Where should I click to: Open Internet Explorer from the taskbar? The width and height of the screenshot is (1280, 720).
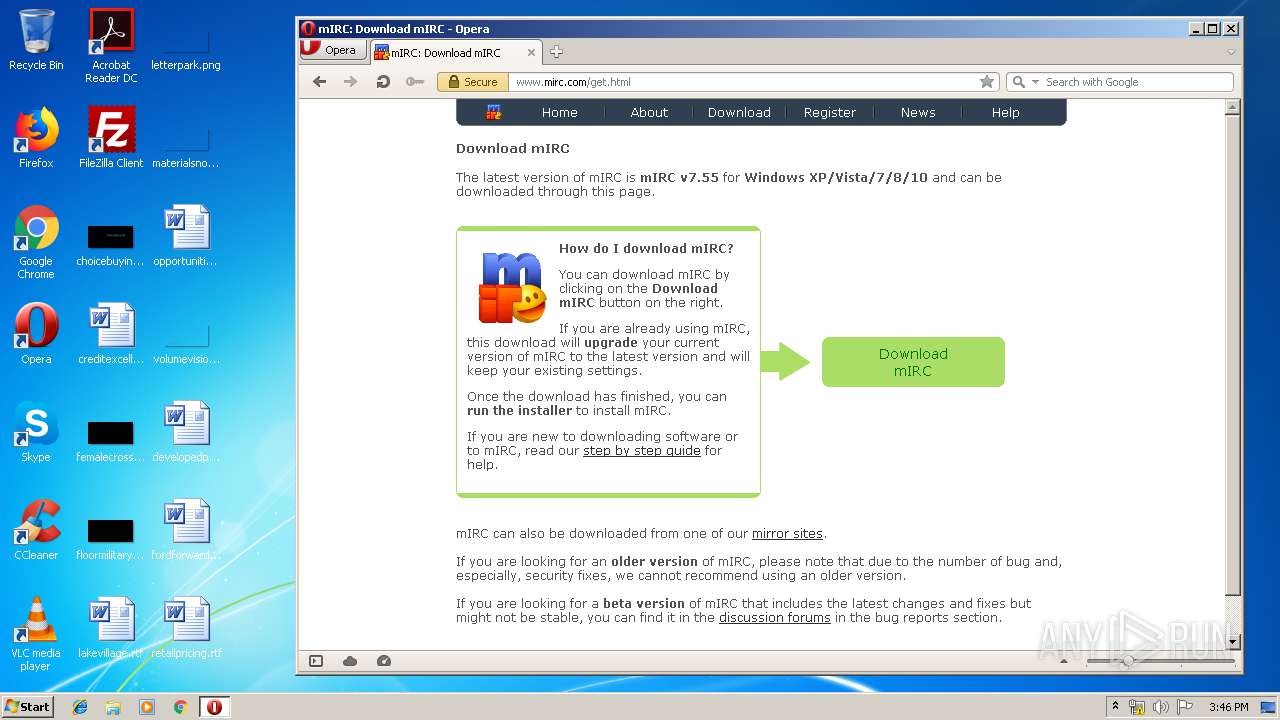pyautogui.click(x=80, y=707)
